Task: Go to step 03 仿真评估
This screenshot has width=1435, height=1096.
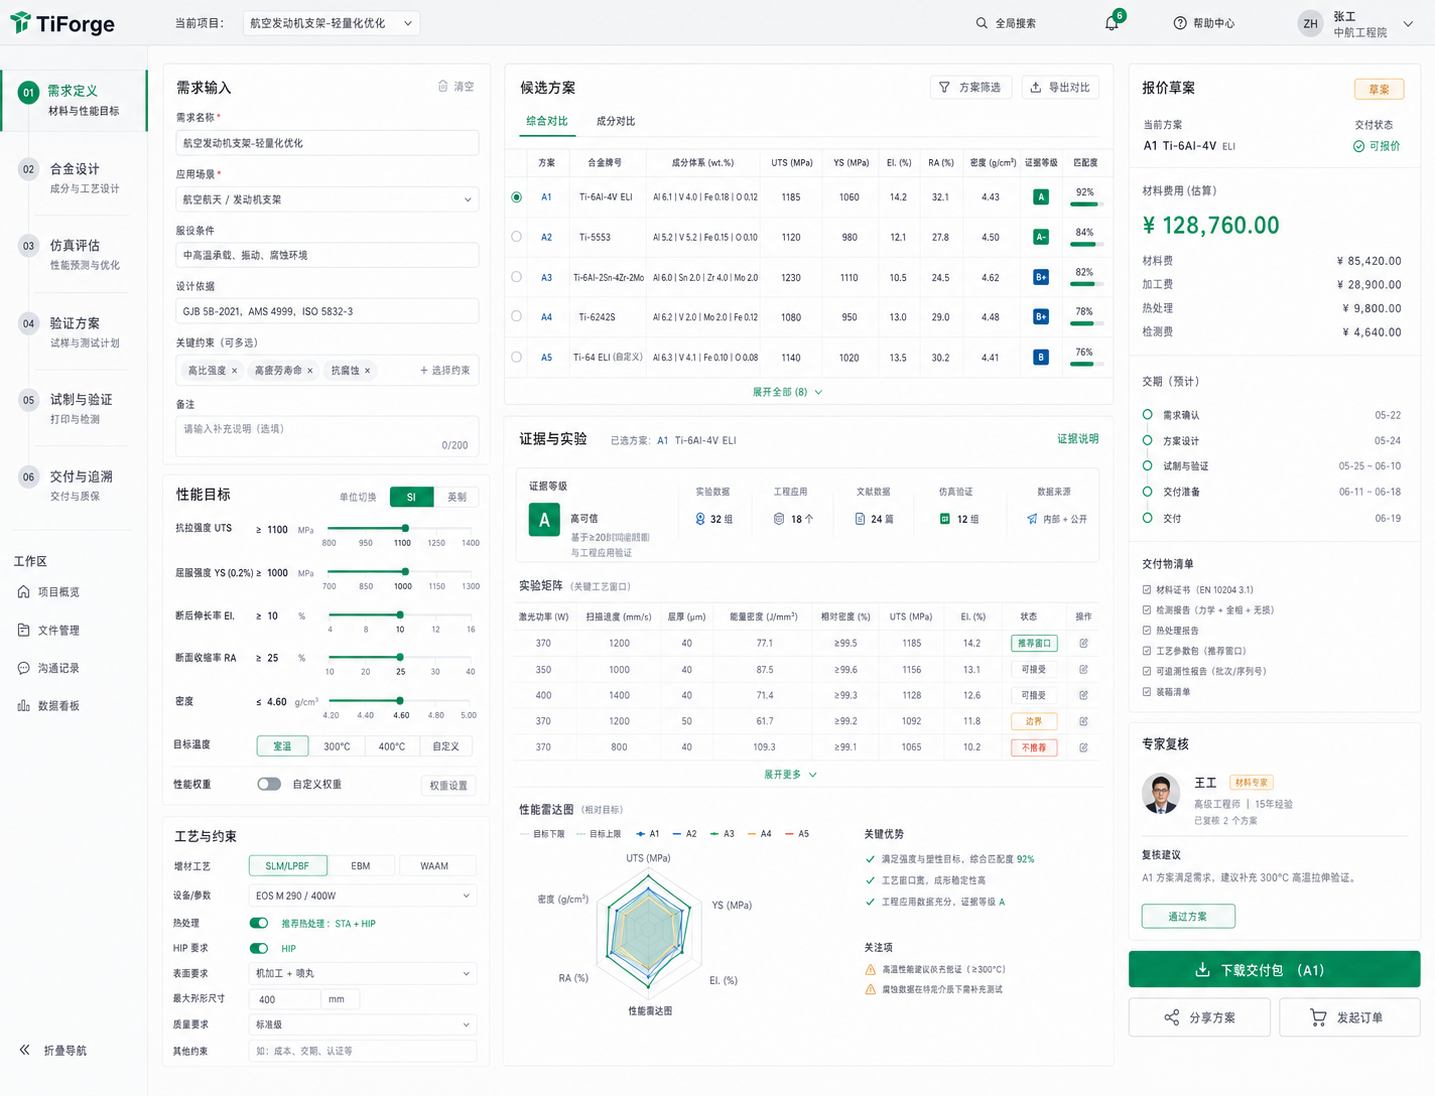Action: point(74,254)
